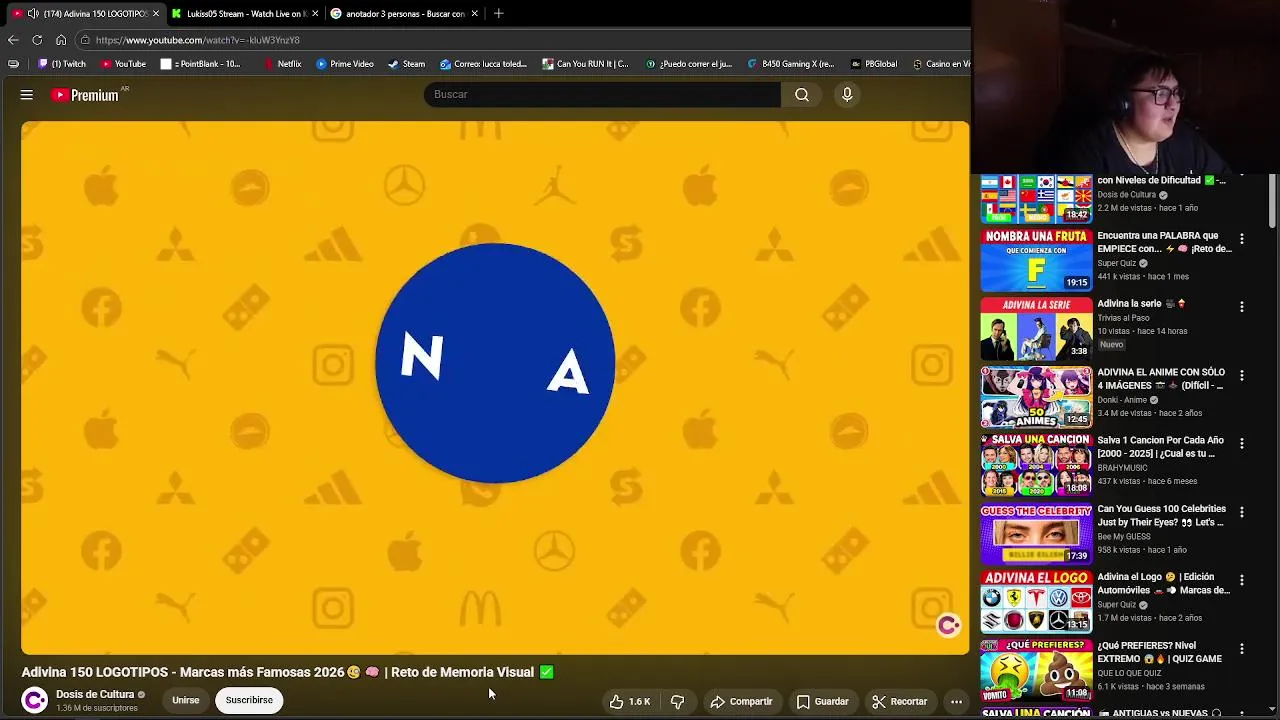
Task: Open Guess the Celebrity thumbnail
Action: pos(1036,534)
